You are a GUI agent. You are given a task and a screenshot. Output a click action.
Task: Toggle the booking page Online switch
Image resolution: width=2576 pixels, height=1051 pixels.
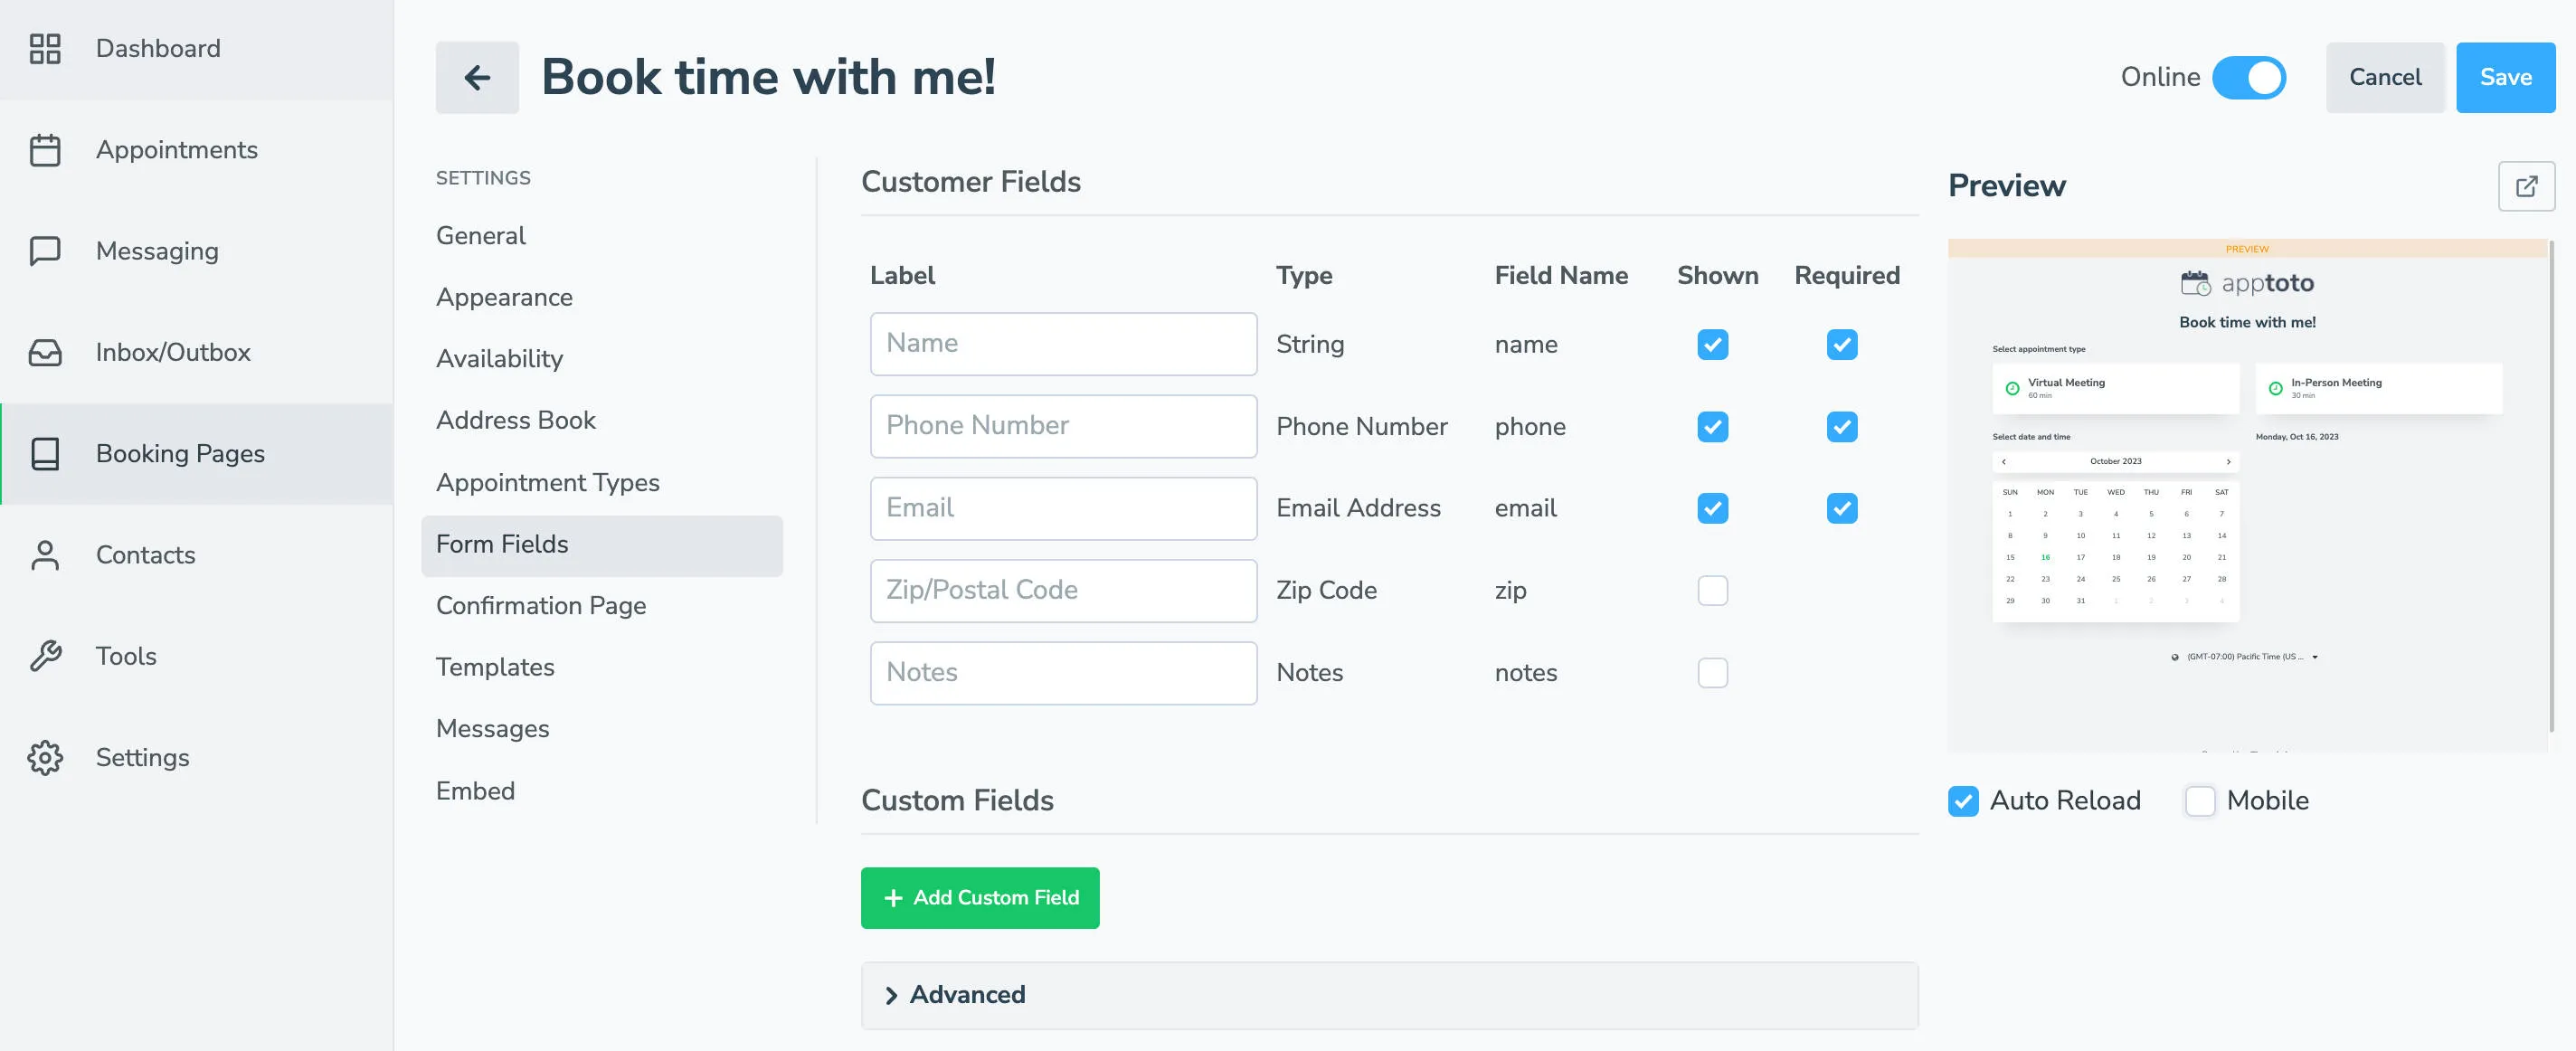2249,77
